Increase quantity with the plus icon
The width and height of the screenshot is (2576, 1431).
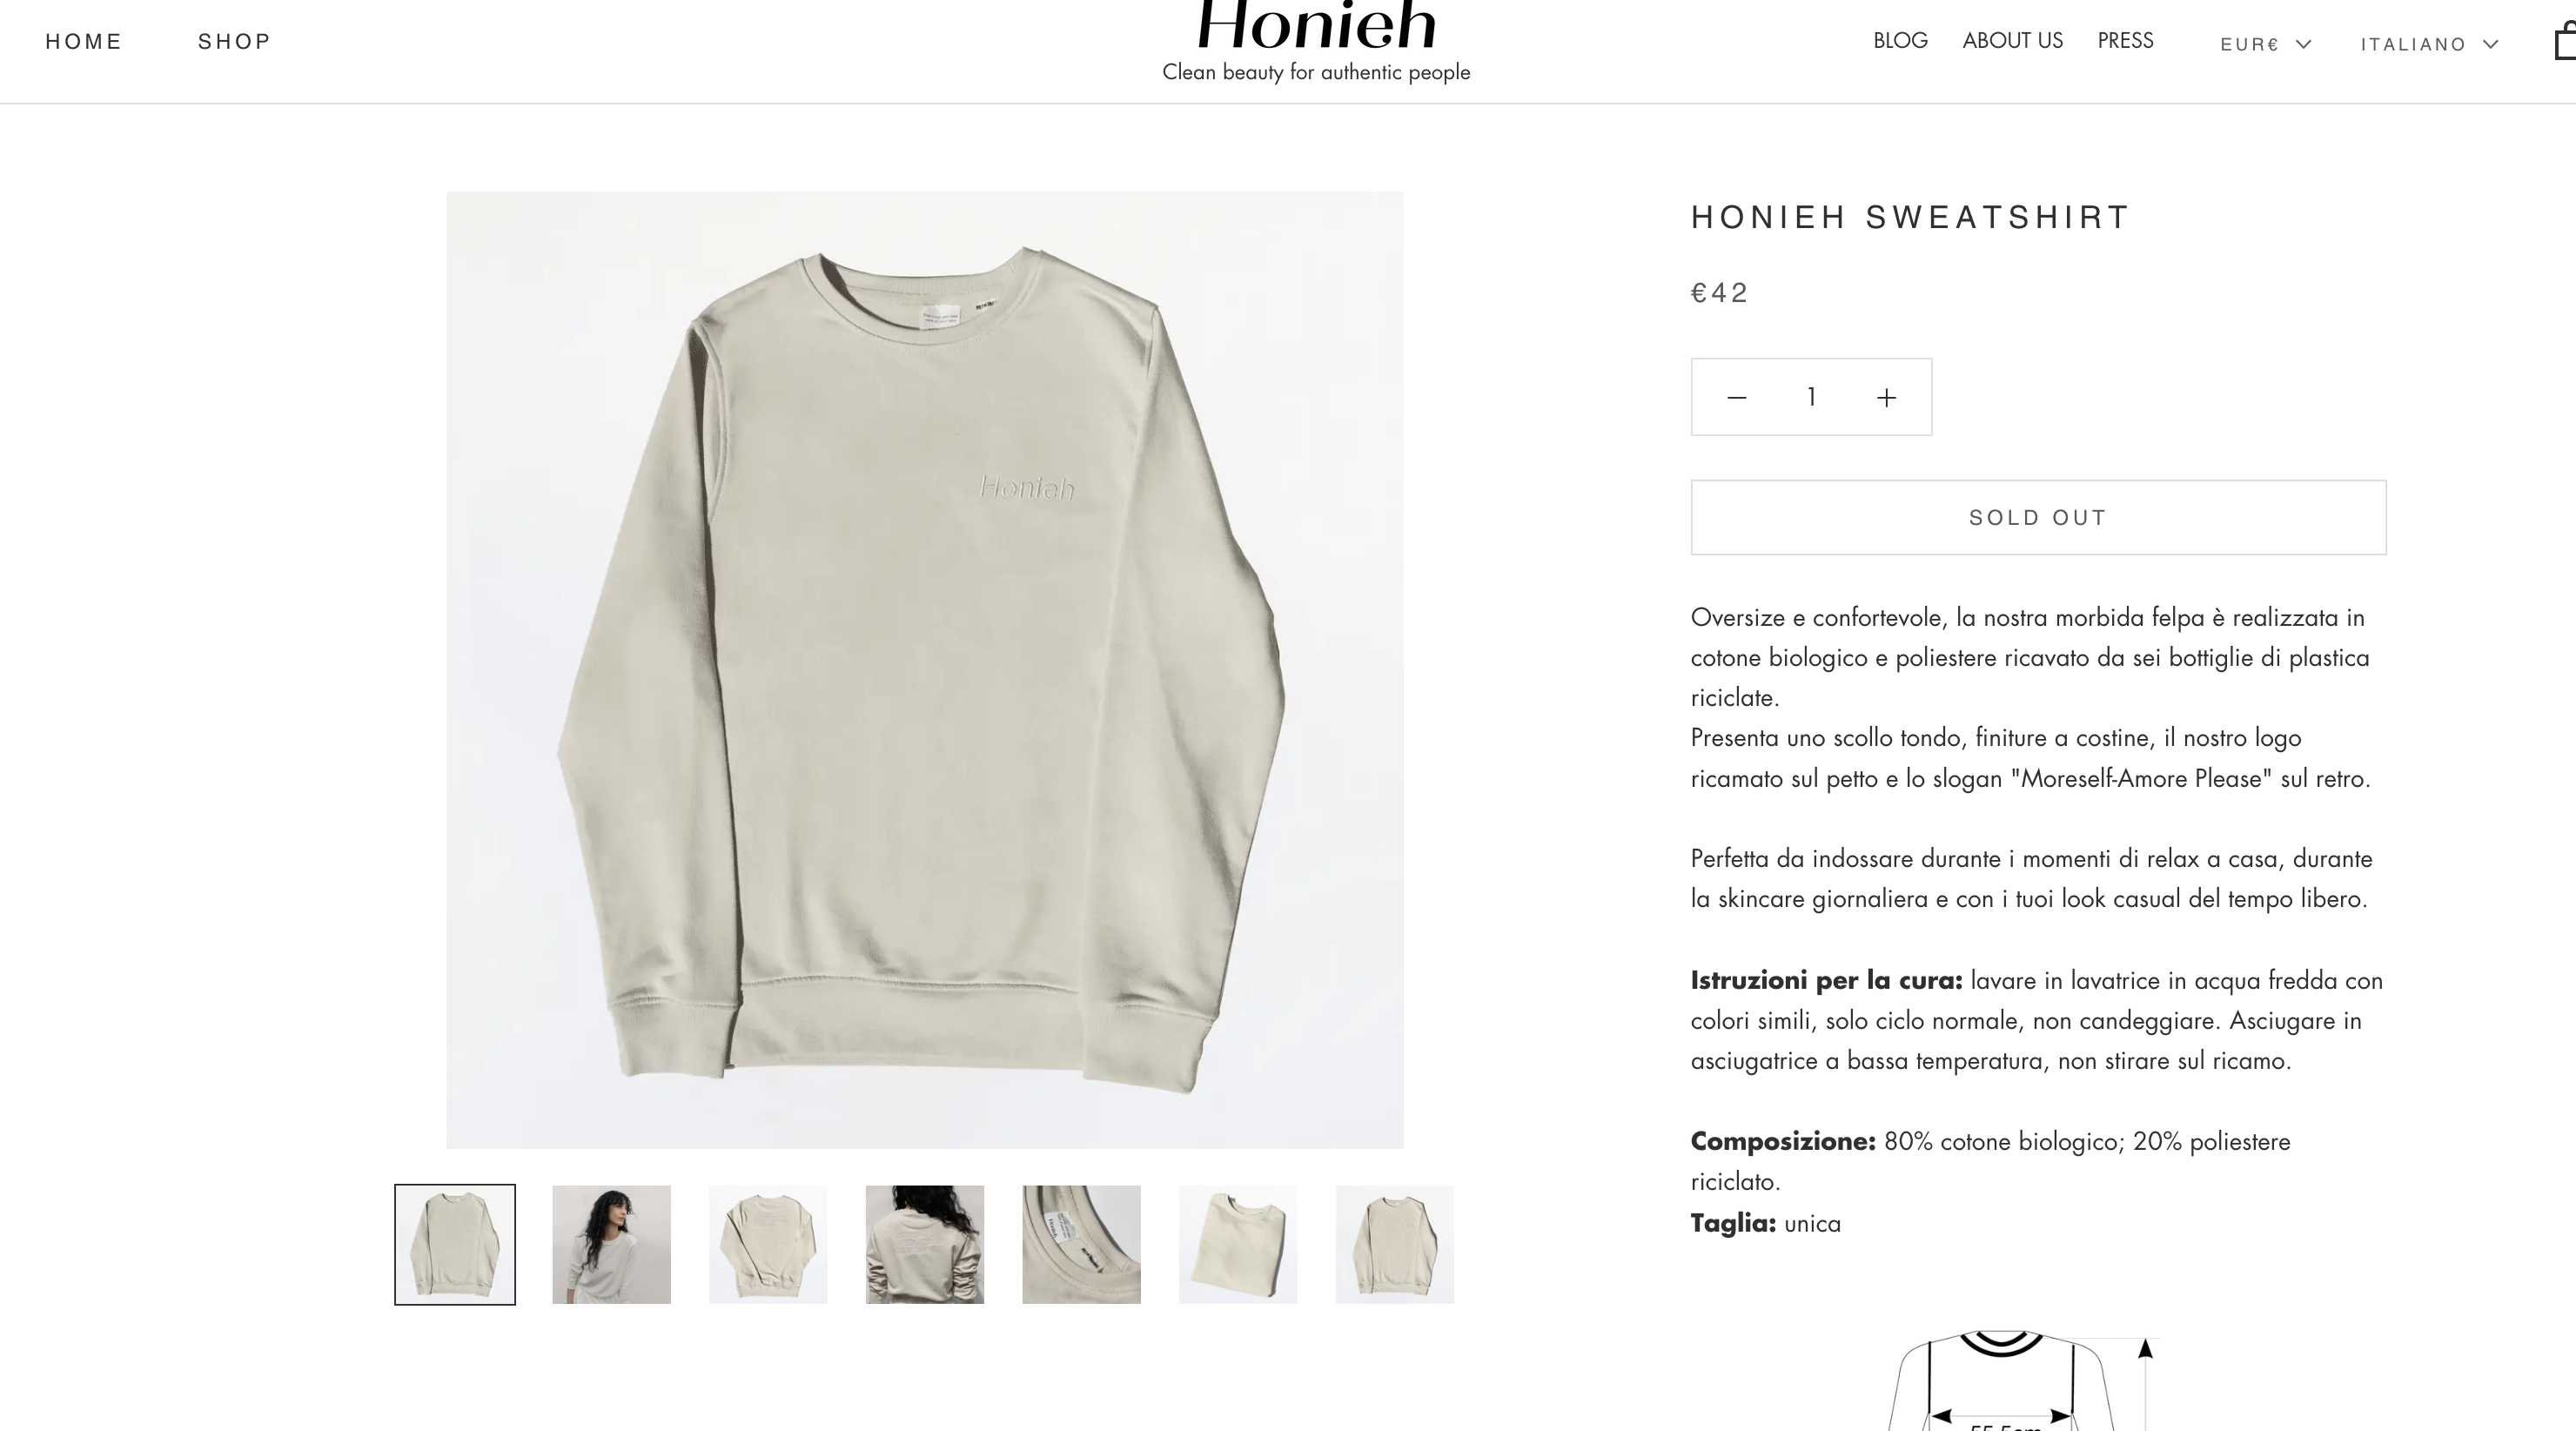[1886, 398]
